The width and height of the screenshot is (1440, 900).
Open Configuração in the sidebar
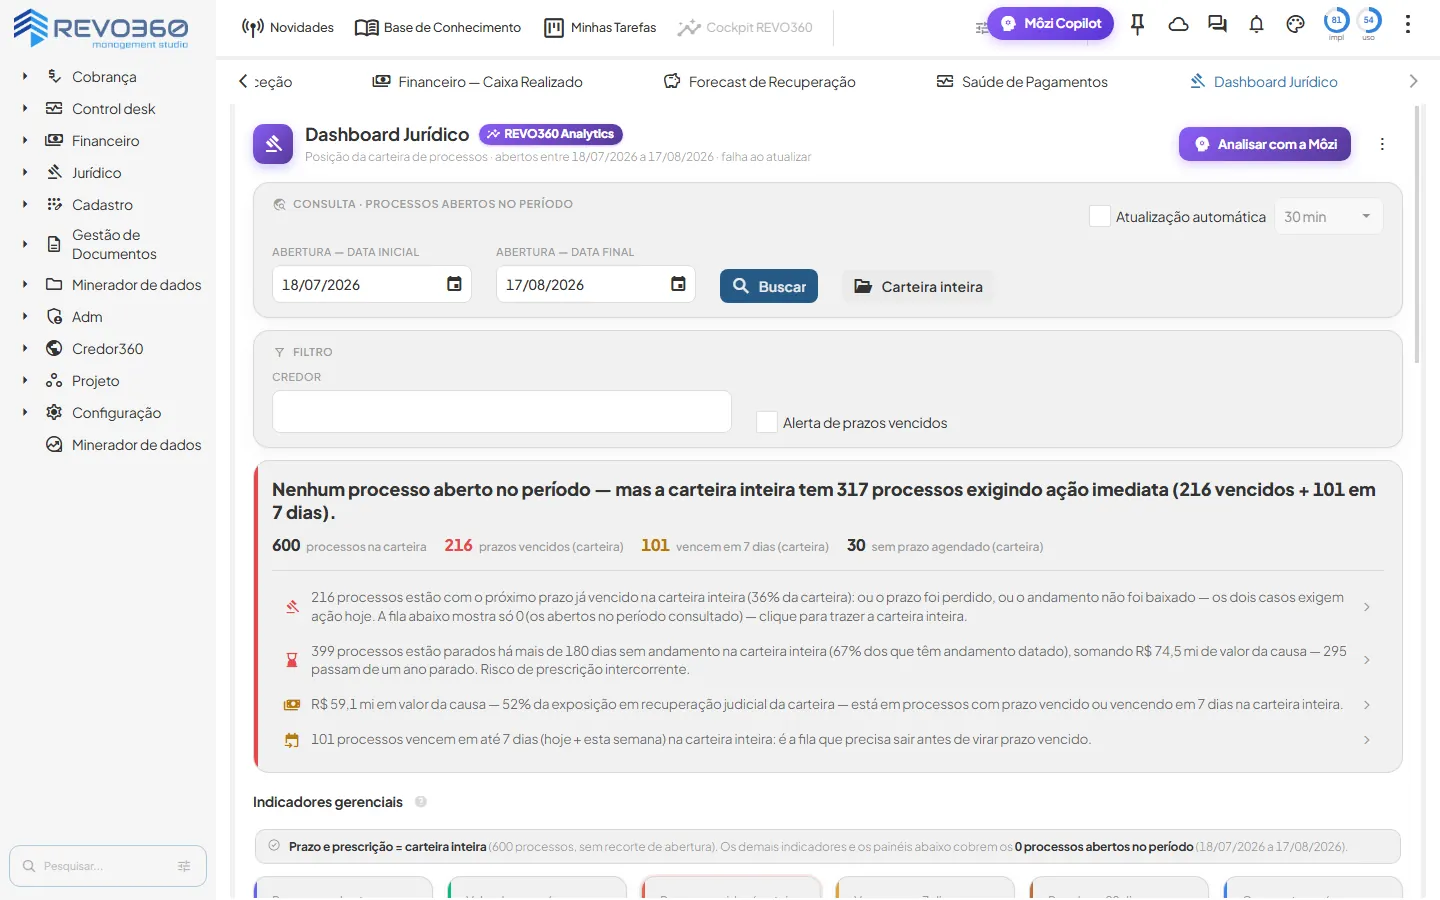point(116,413)
